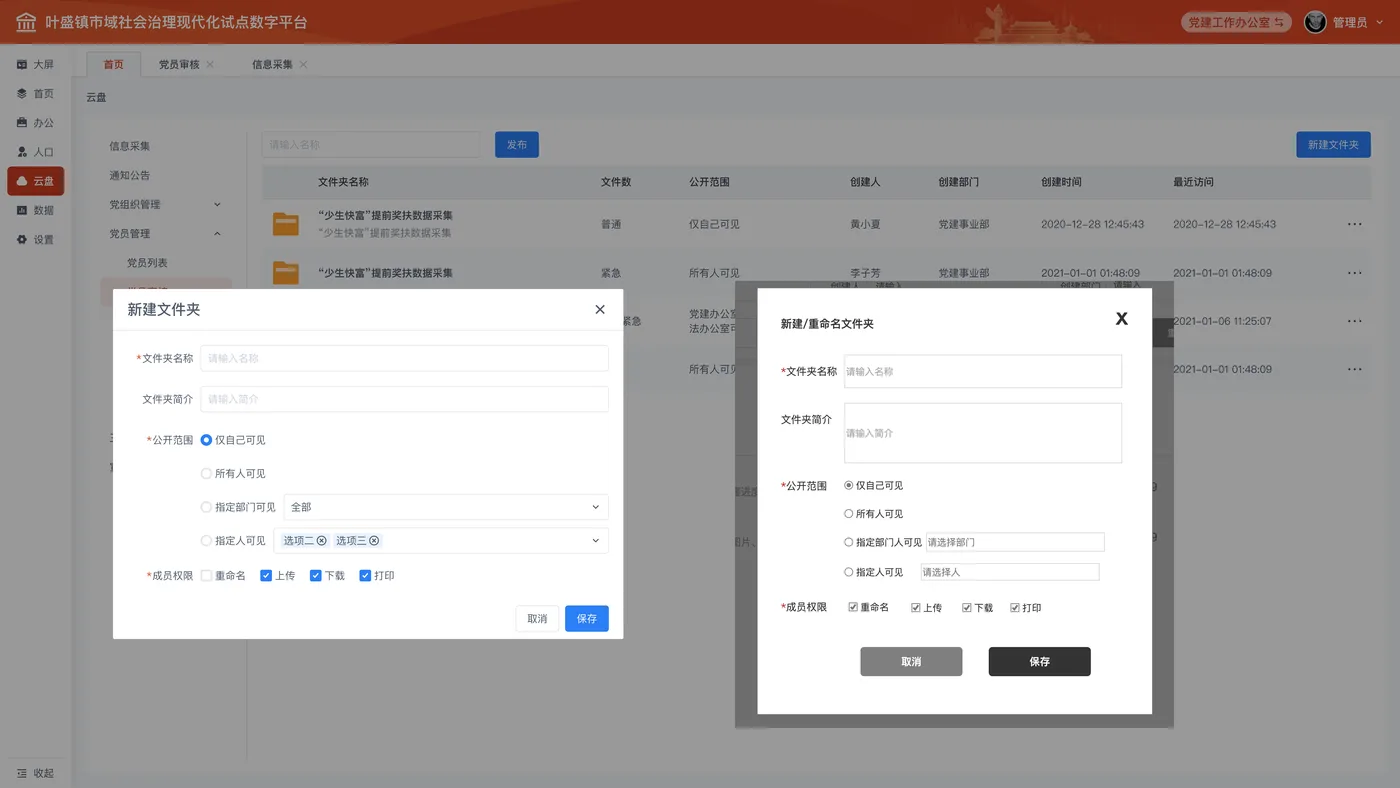Remove the 选项二 tag

click(x=321, y=541)
